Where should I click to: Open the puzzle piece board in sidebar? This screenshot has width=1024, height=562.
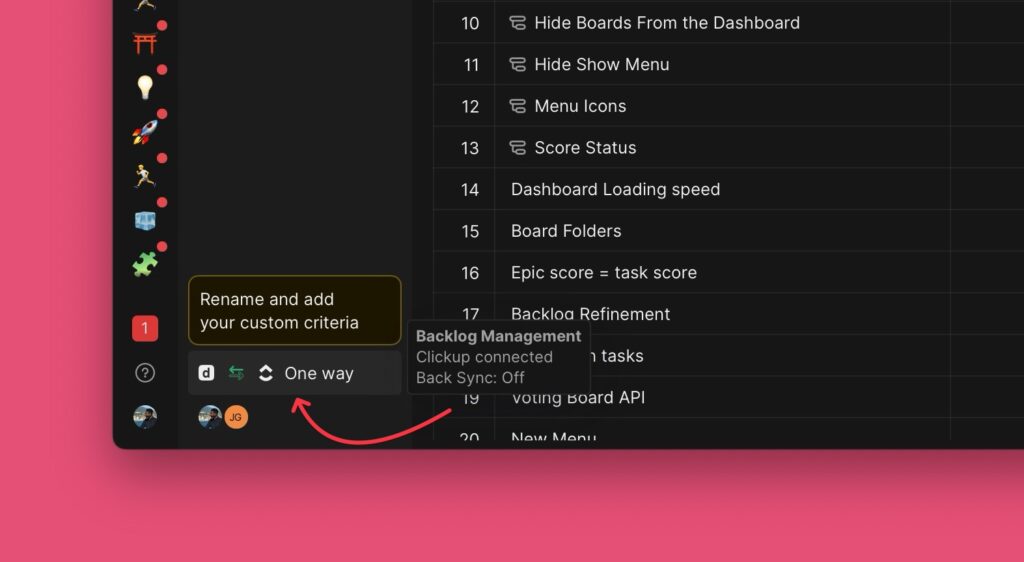click(145, 264)
